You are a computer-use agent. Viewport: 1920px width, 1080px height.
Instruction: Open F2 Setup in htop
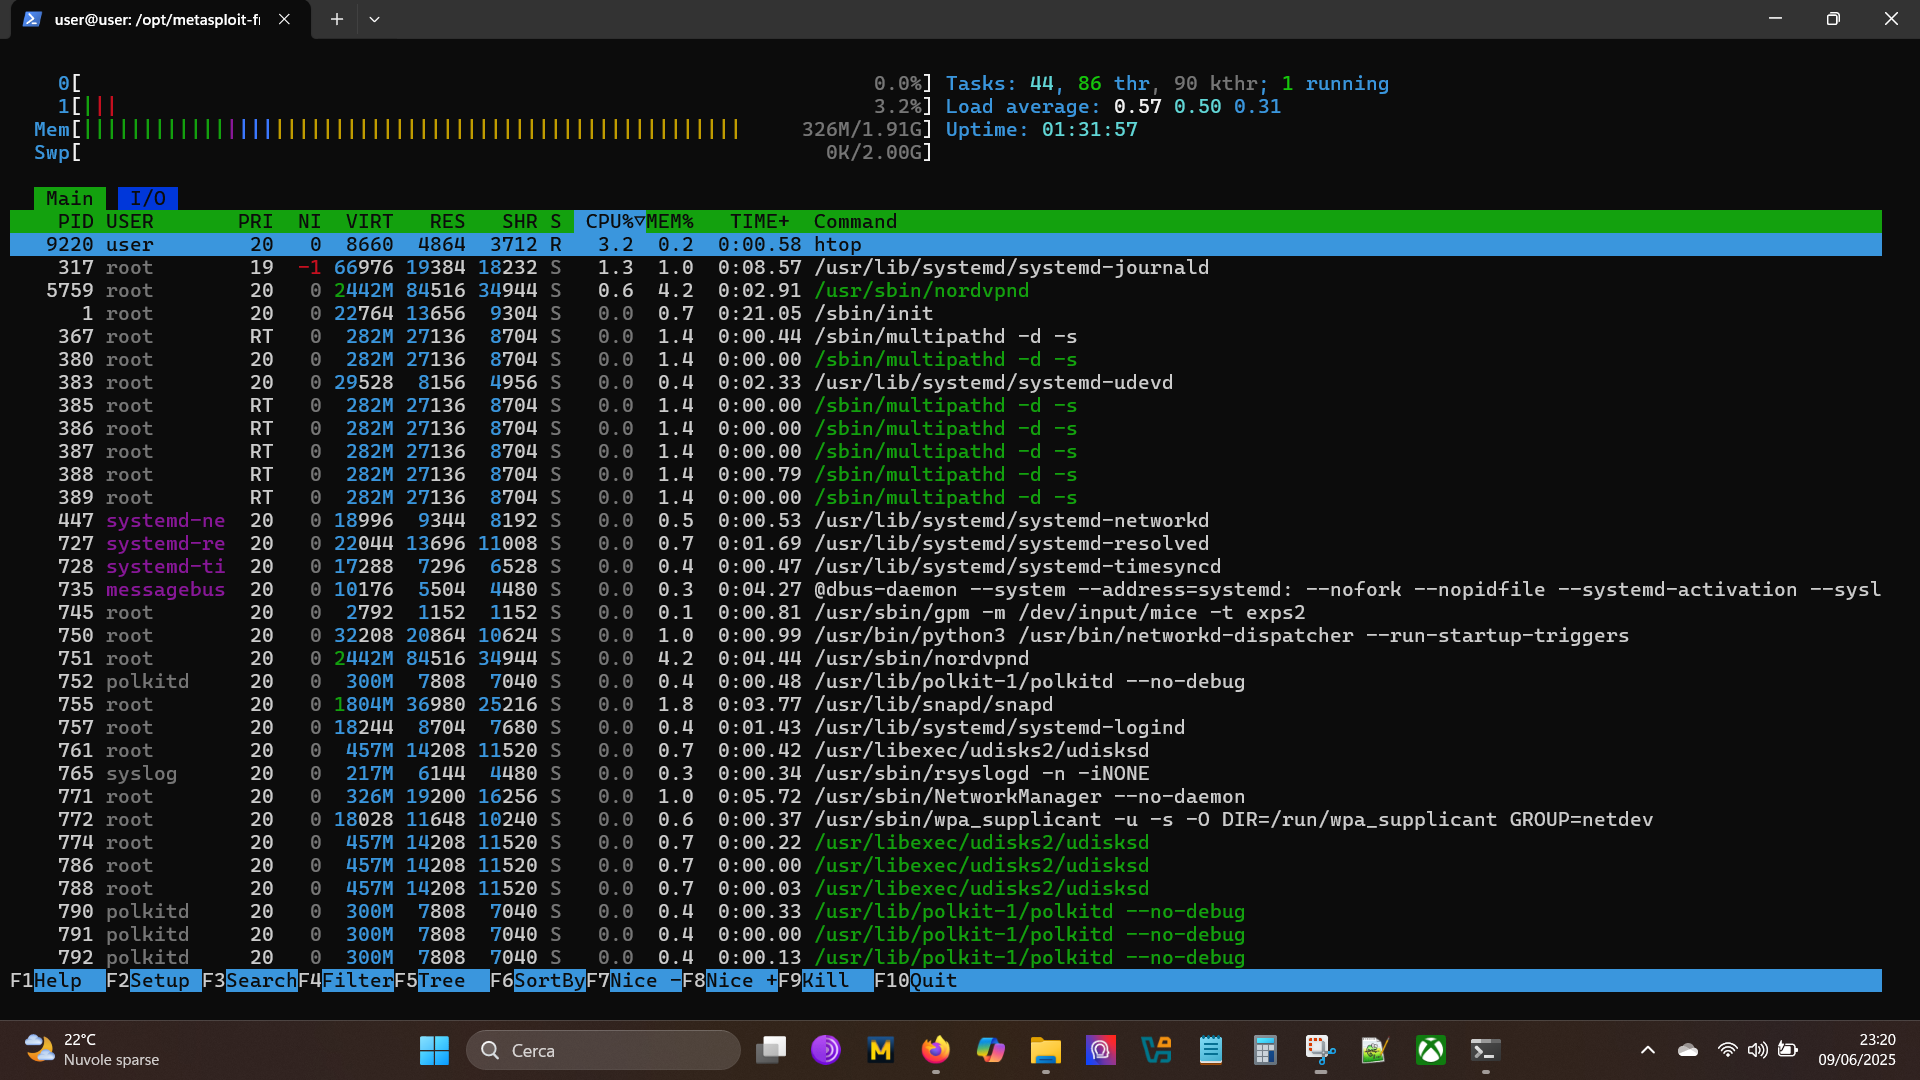tap(153, 980)
